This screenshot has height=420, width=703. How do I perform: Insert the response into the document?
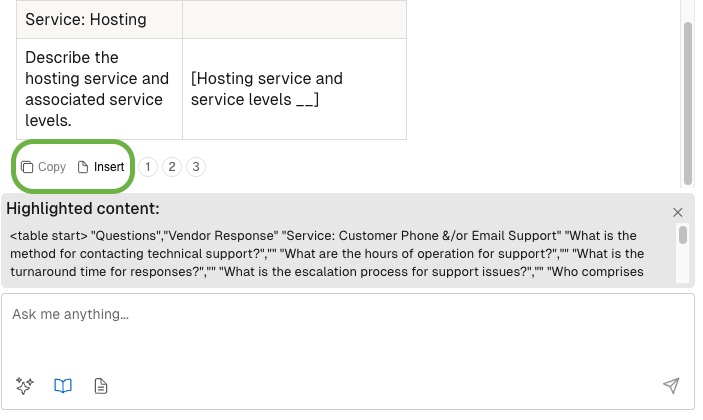coord(101,167)
